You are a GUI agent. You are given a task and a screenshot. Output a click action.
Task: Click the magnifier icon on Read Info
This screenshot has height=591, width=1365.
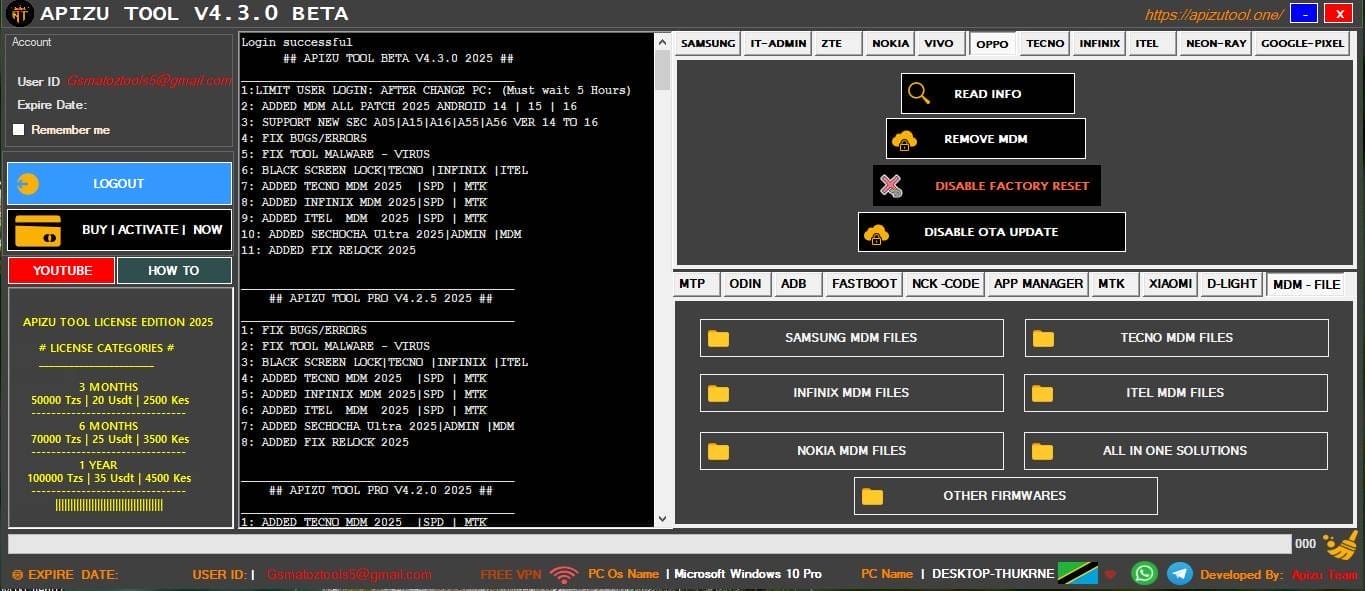918,93
